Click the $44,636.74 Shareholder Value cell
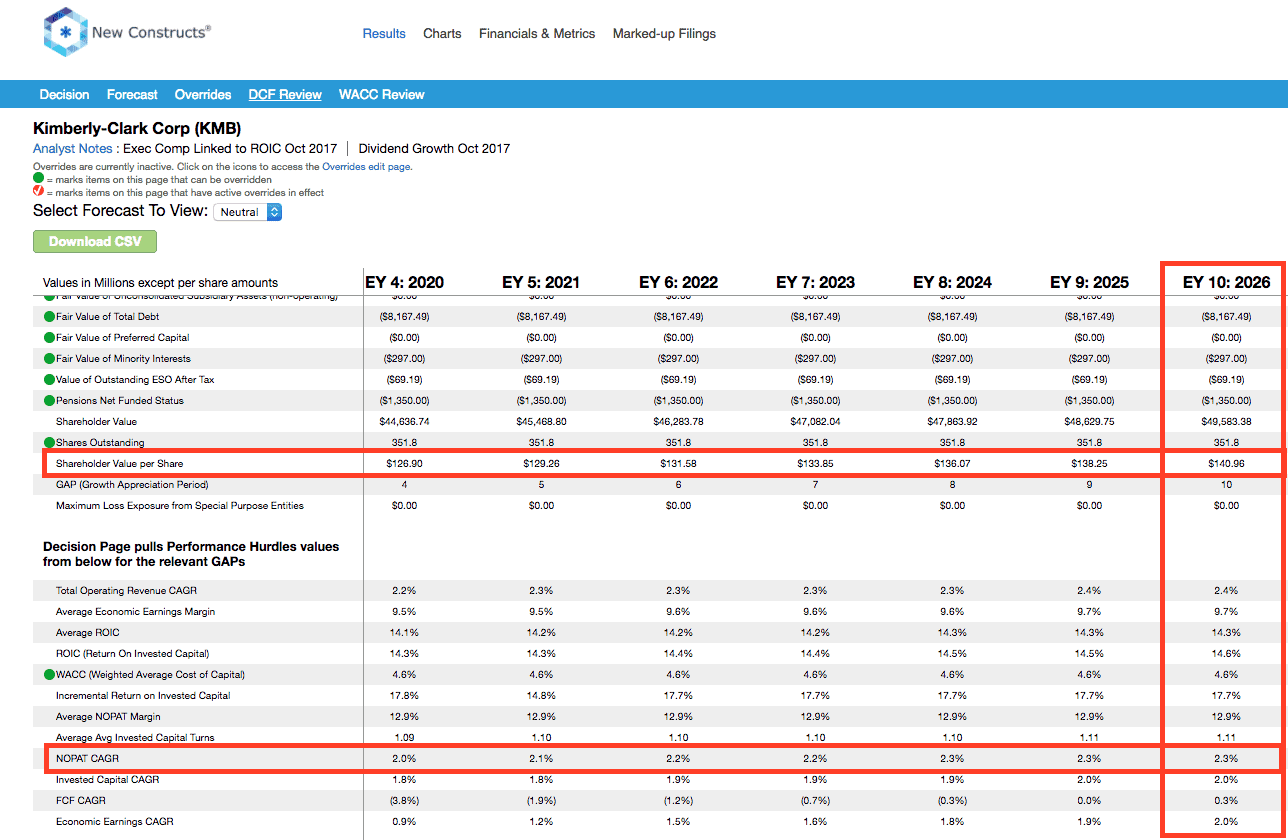 tap(404, 422)
